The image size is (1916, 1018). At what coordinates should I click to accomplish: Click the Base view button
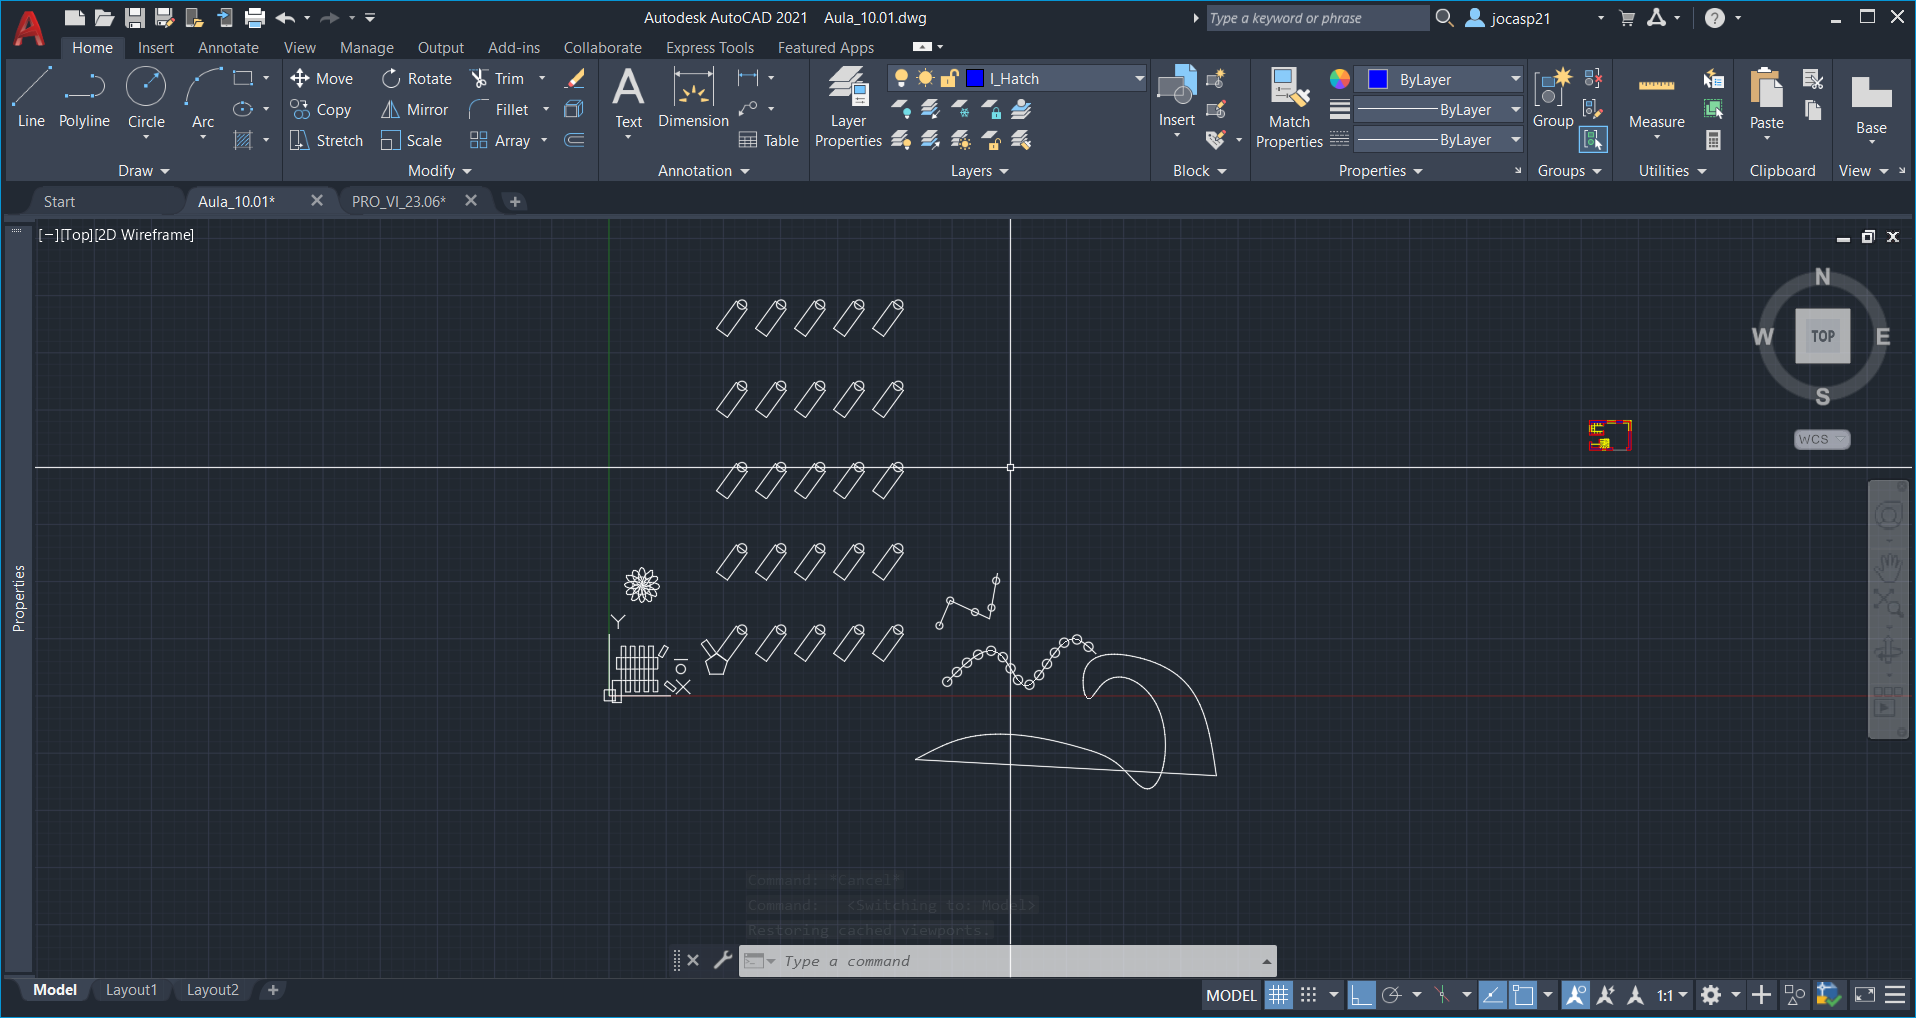tap(1871, 103)
